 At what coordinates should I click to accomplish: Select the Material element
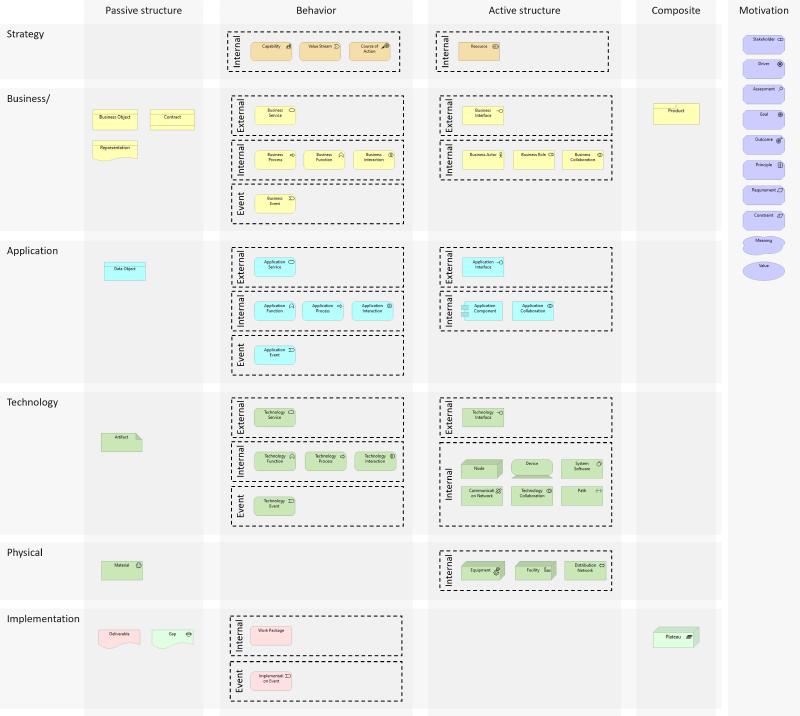click(x=122, y=571)
